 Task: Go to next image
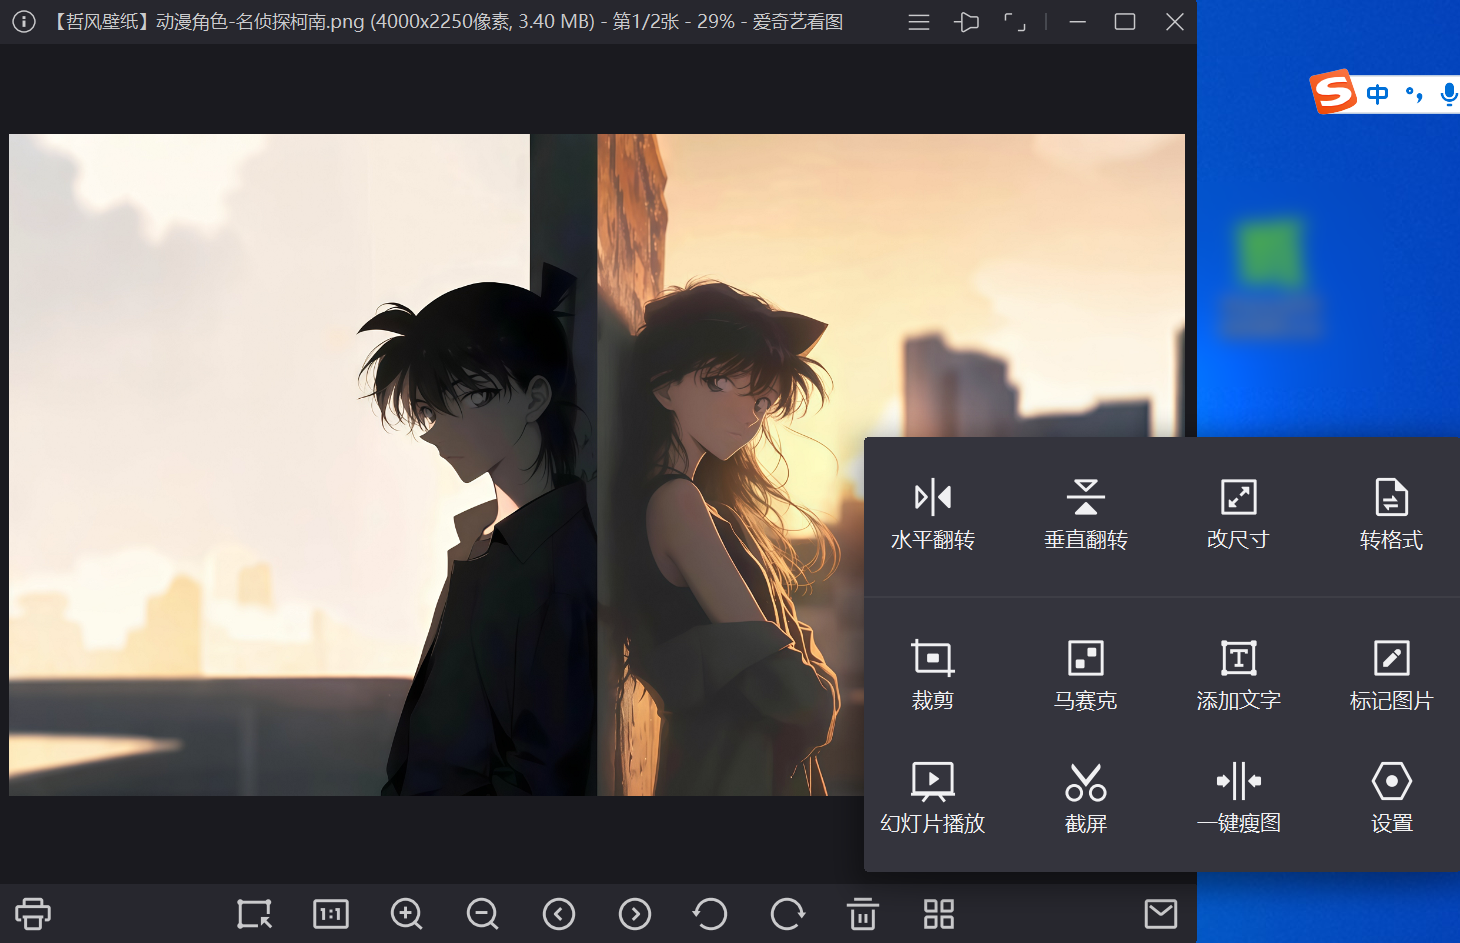(x=635, y=914)
